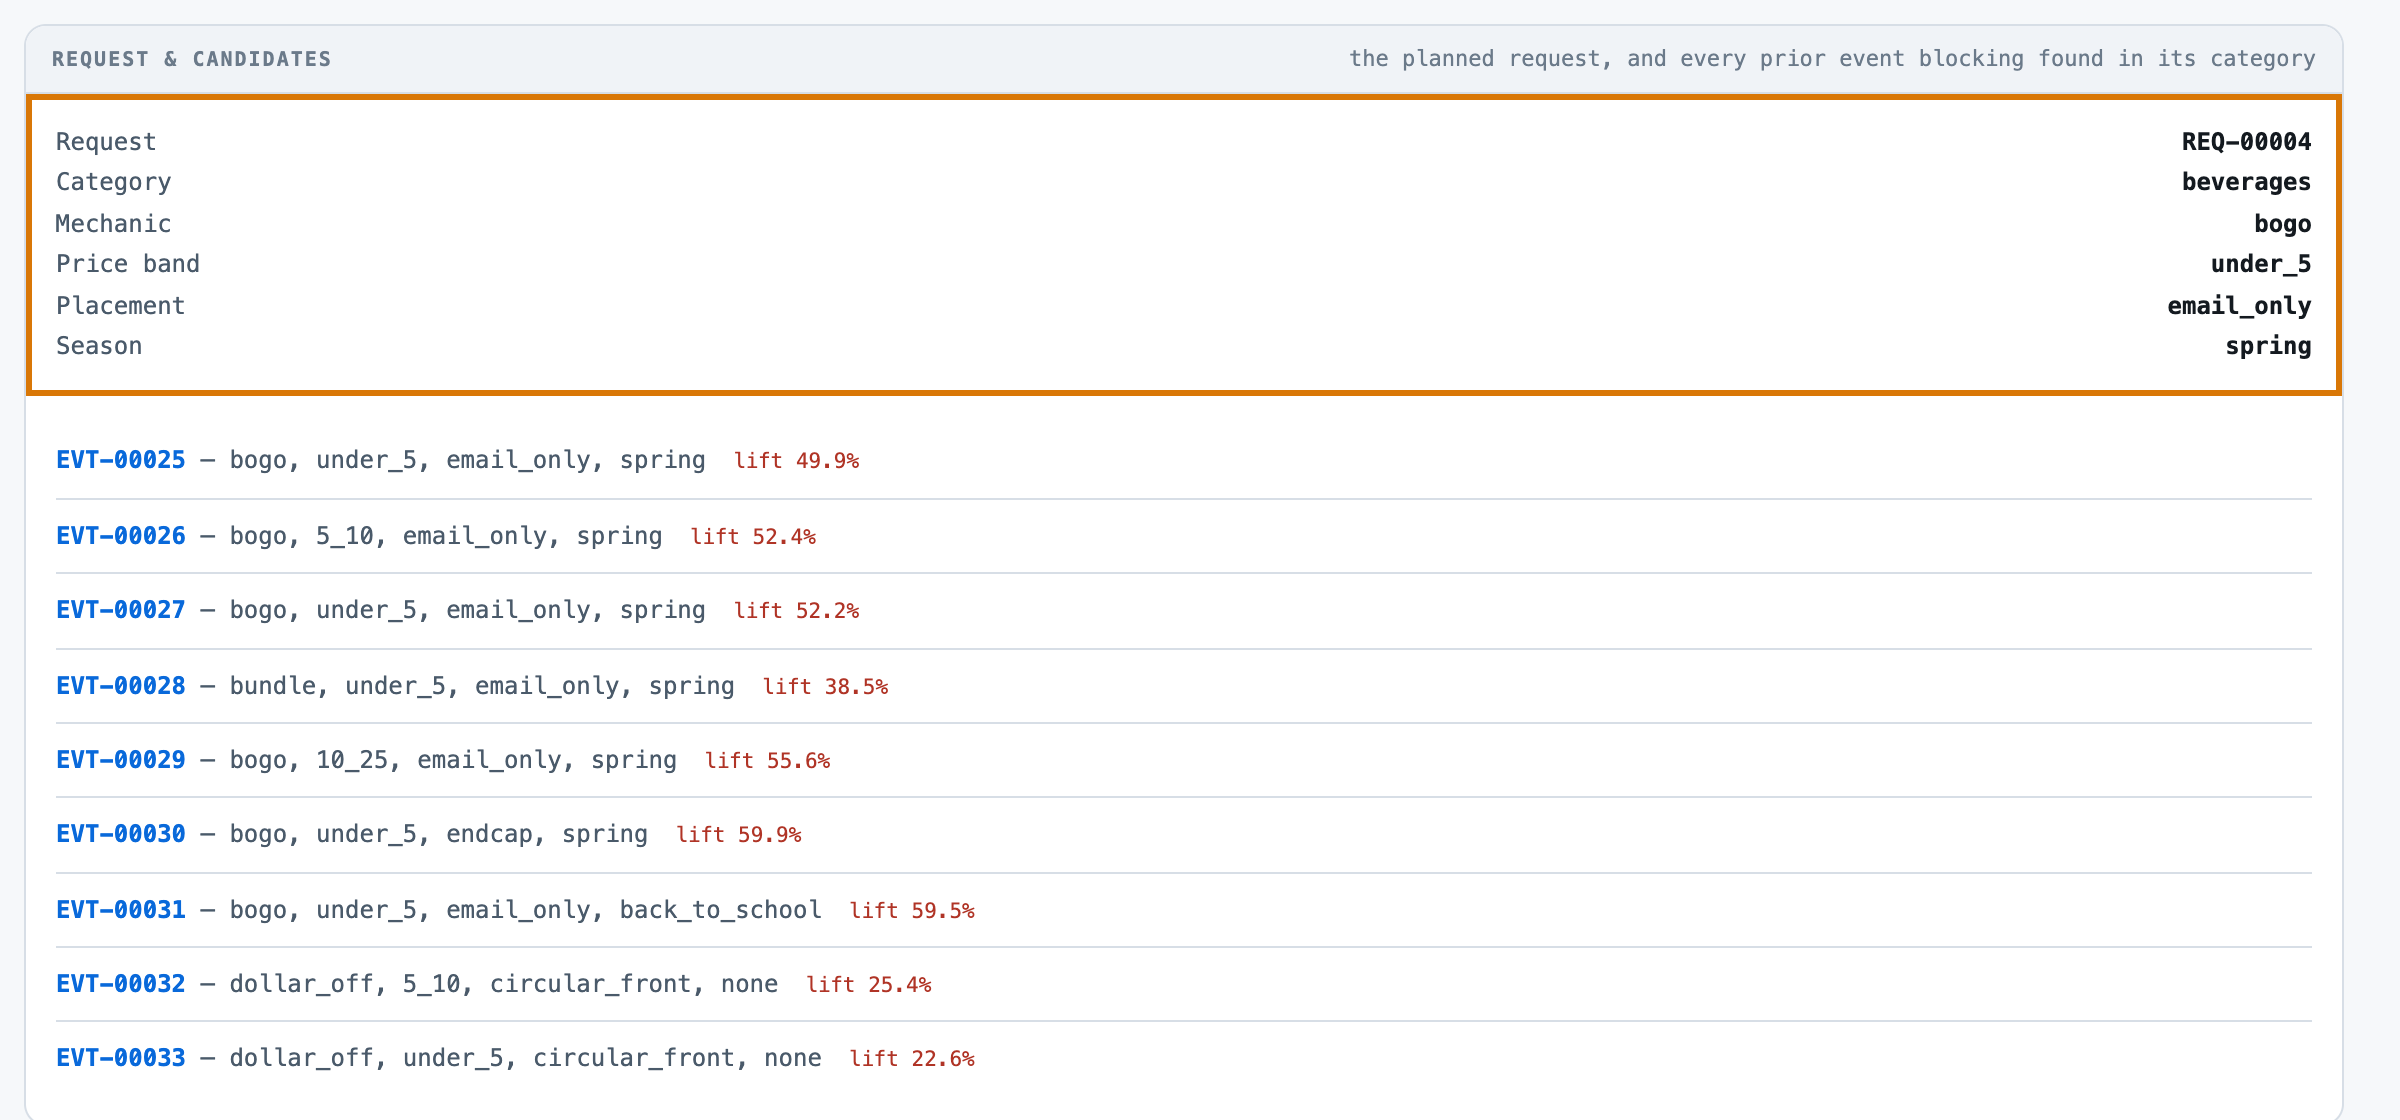Click the REQ-00004 request value
This screenshot has height=1120, width=2400.
click(x=2246, y=142)
